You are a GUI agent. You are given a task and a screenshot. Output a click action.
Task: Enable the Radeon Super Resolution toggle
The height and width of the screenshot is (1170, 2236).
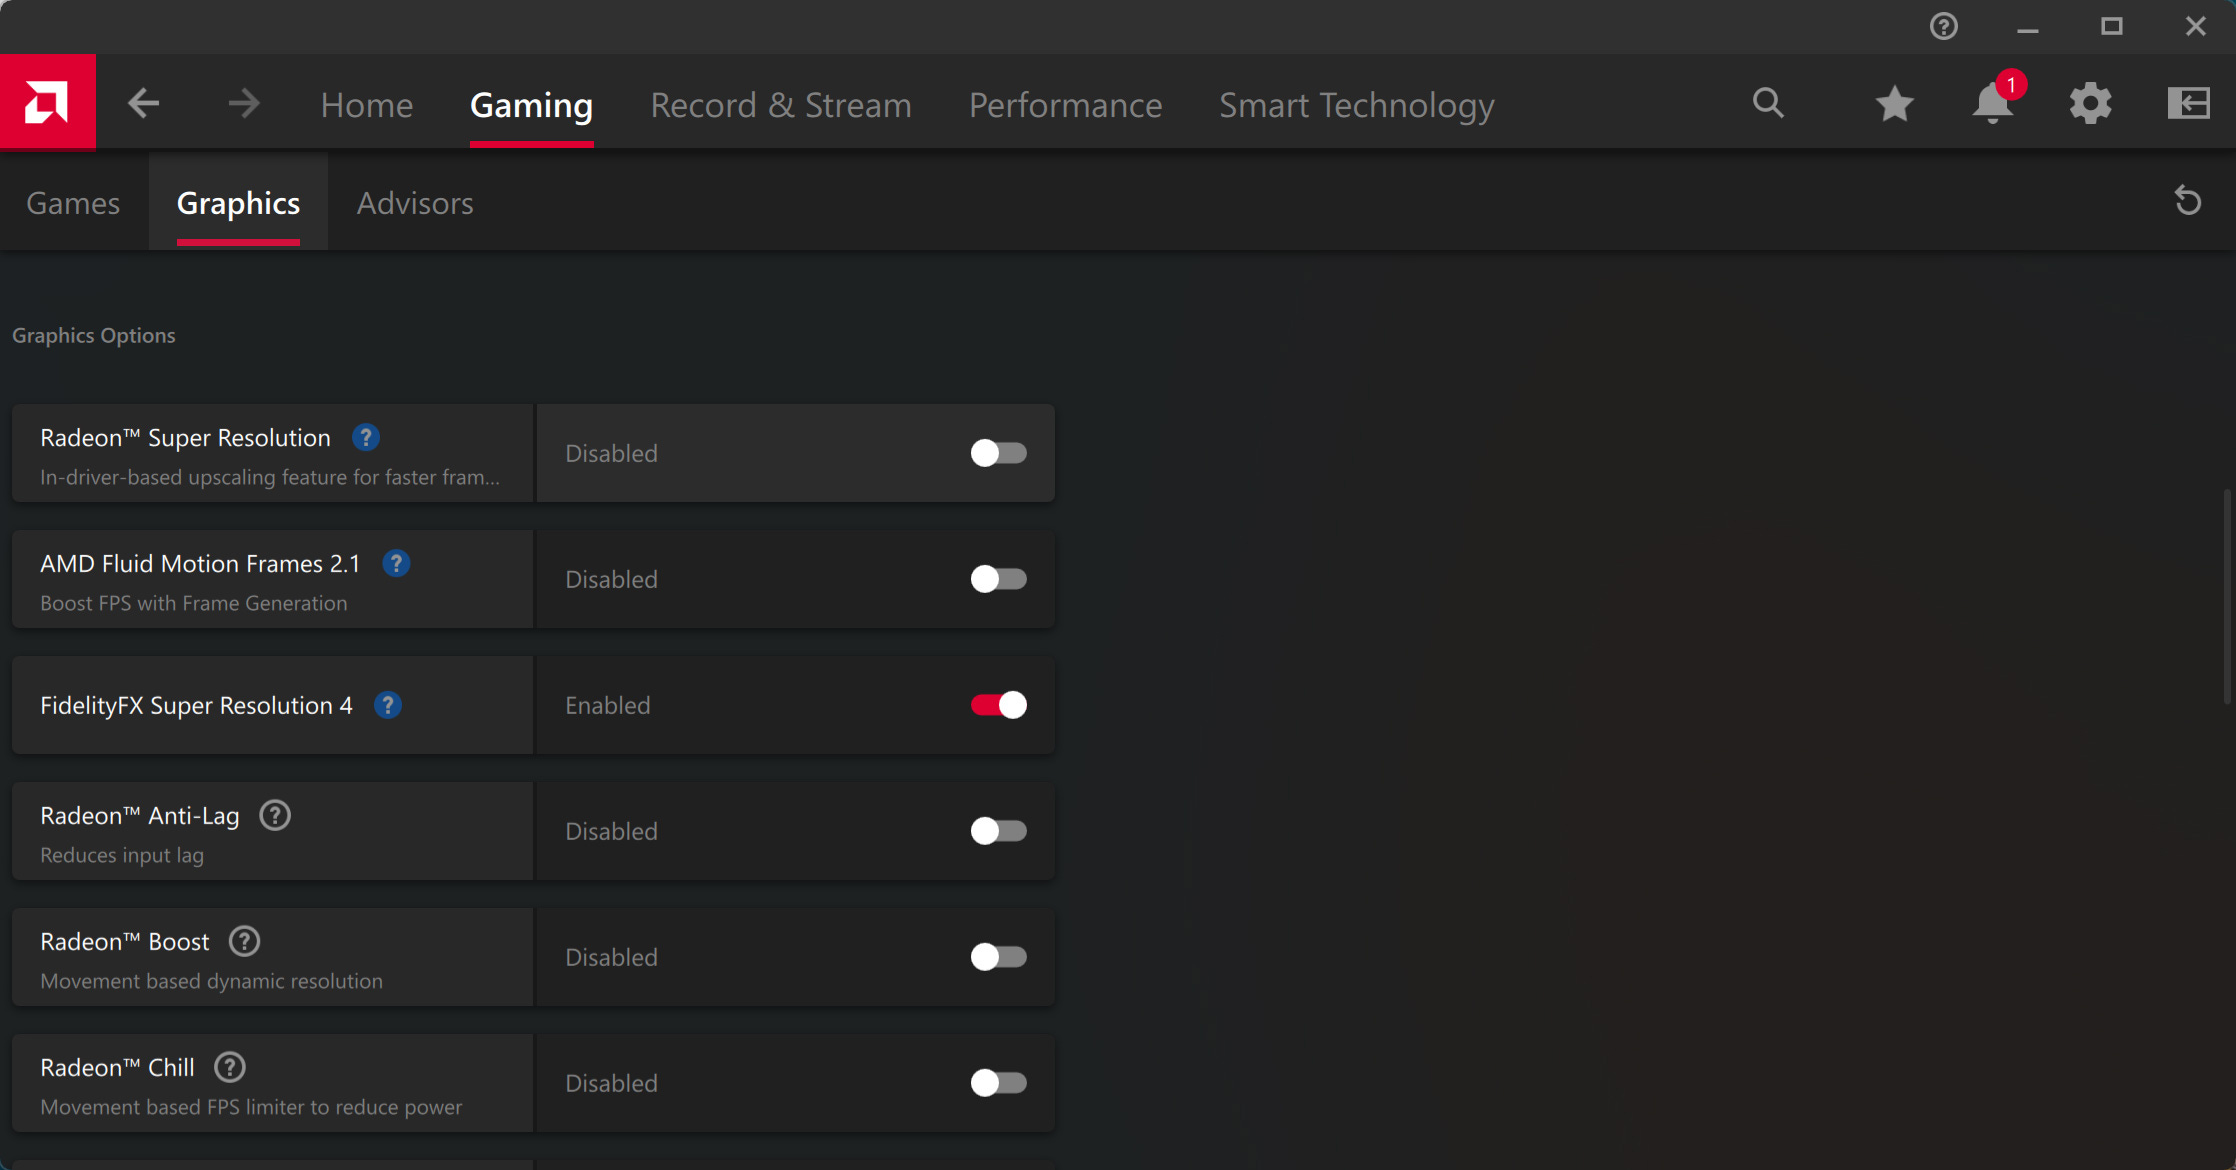click(998, 453)
